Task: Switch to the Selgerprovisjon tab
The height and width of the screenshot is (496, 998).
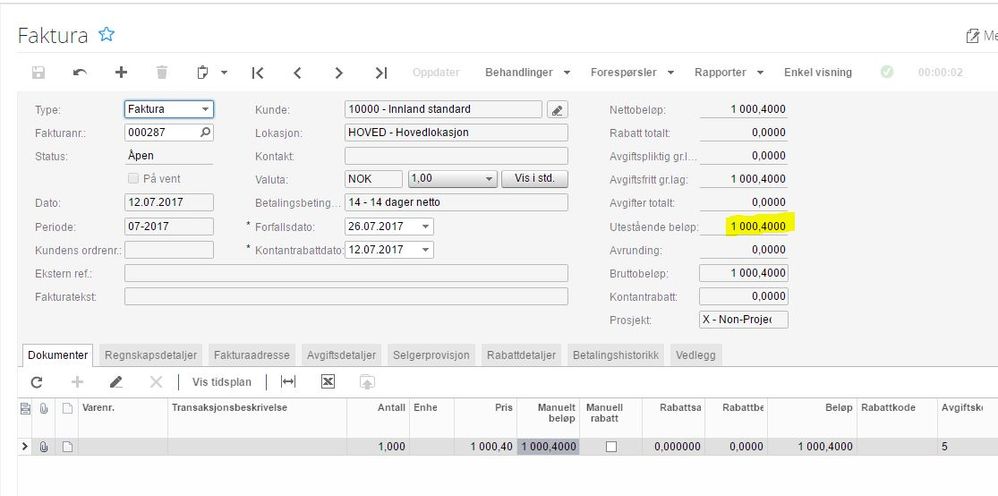Action: [432, 355]
